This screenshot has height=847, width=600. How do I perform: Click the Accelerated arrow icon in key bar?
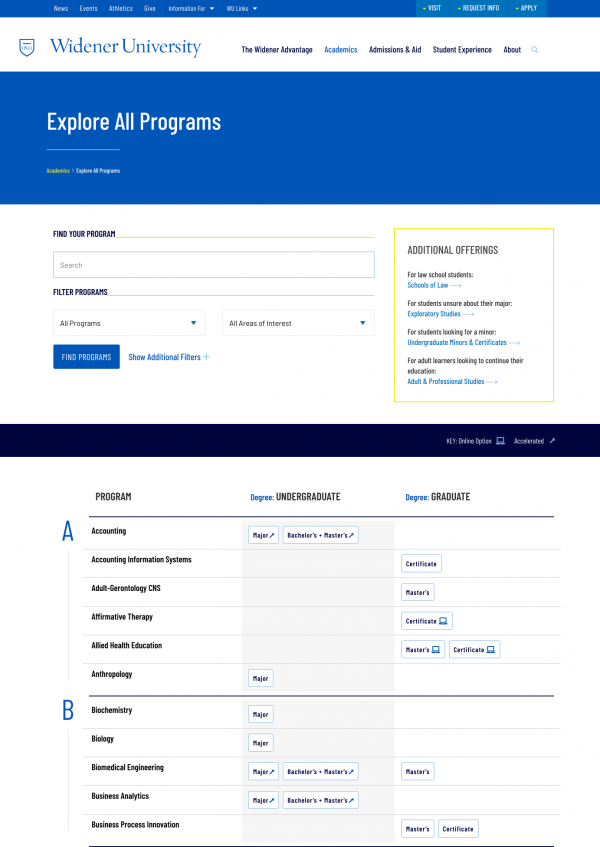coord(552,441)
